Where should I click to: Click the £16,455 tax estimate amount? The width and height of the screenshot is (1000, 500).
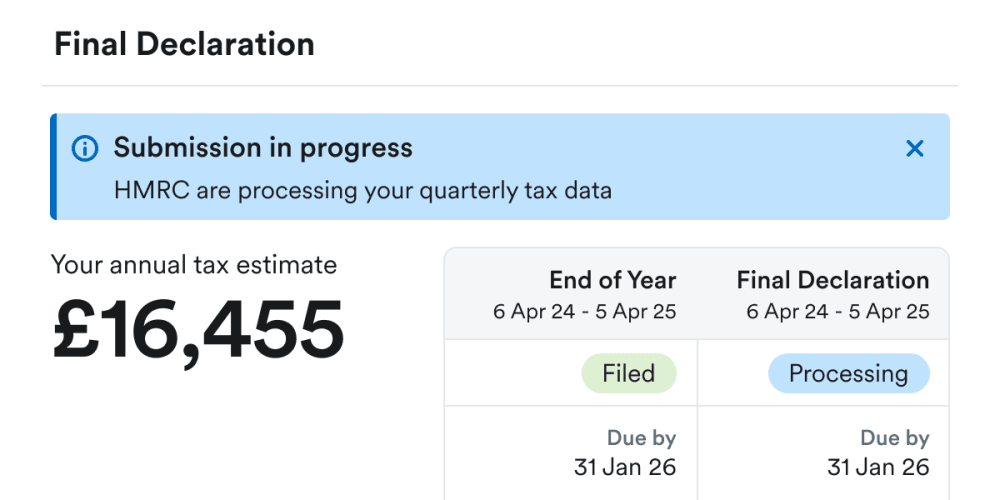[198, 330]
